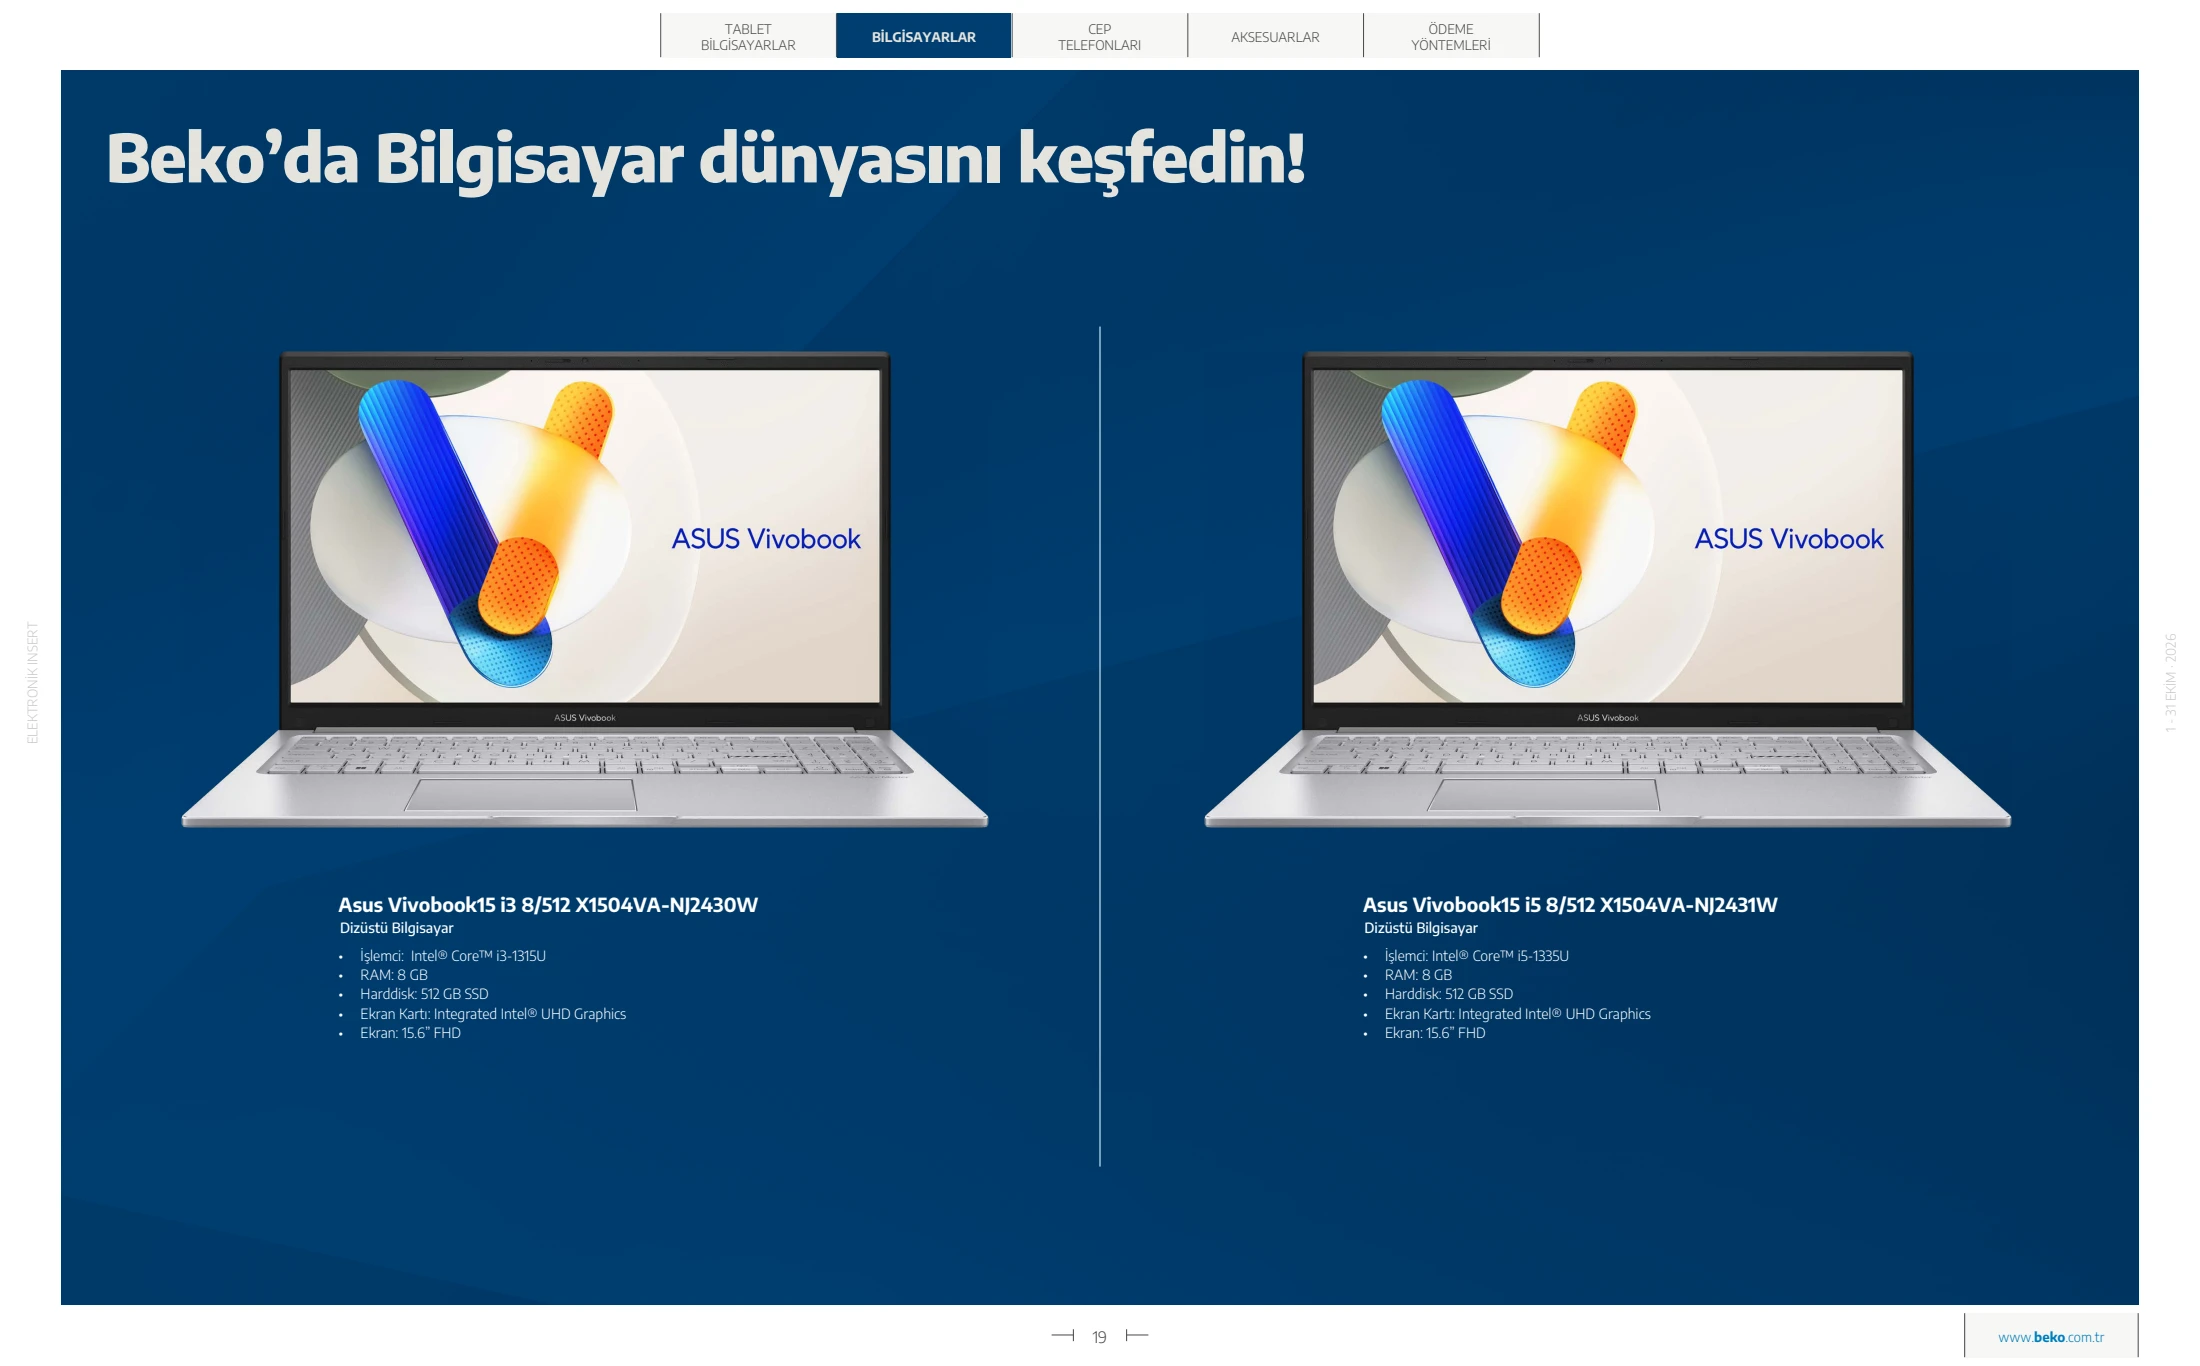Select the title Asus Vivobook15 i5 8/512 X1504VA-NJ2431W
The image size is (2200, 1366).
(1570, 905)
